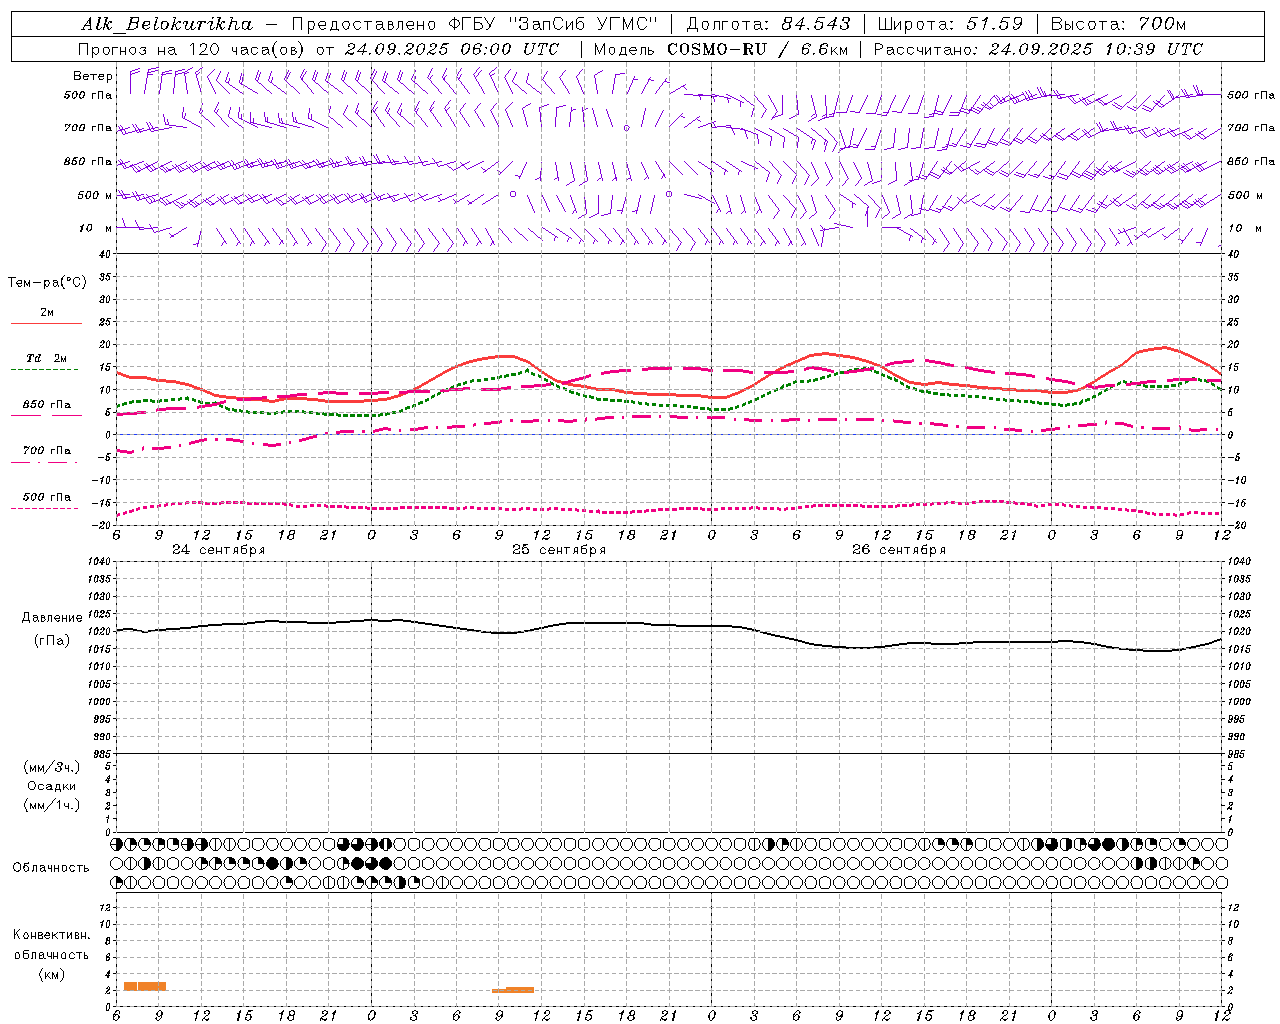The height and width of the screenshot is (1024, 1280).
Task: Select the 700 гПа label left of wind barbs
Action: click(x=88, y=128)
